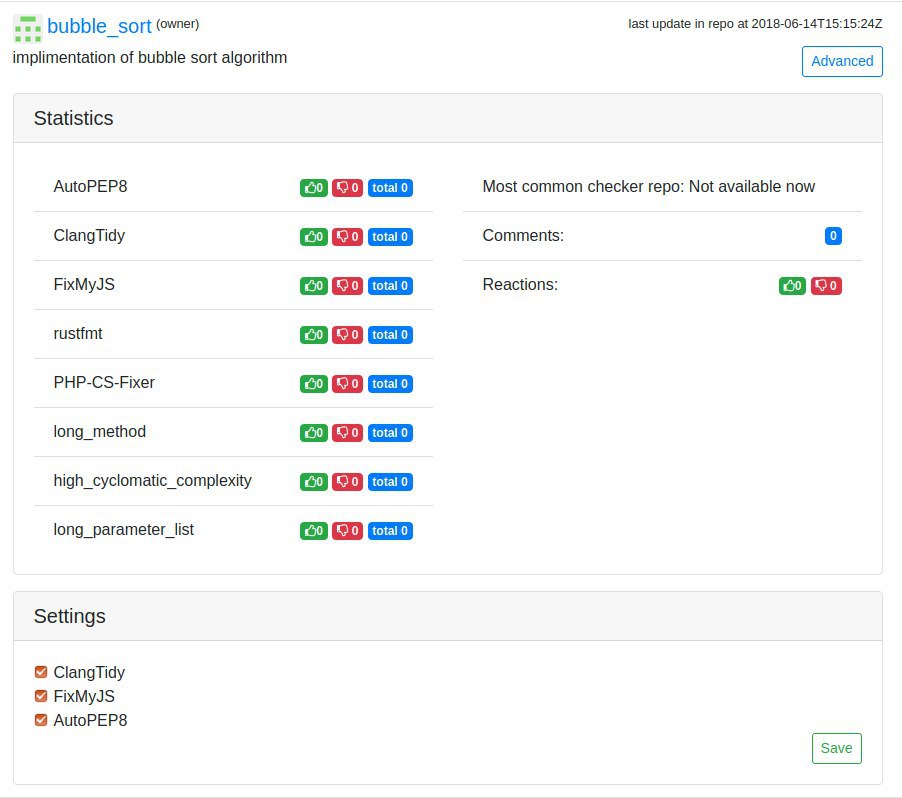Select the long_parameter_list row label
This screenshot has height=798, width=902.
coord(124,529)
